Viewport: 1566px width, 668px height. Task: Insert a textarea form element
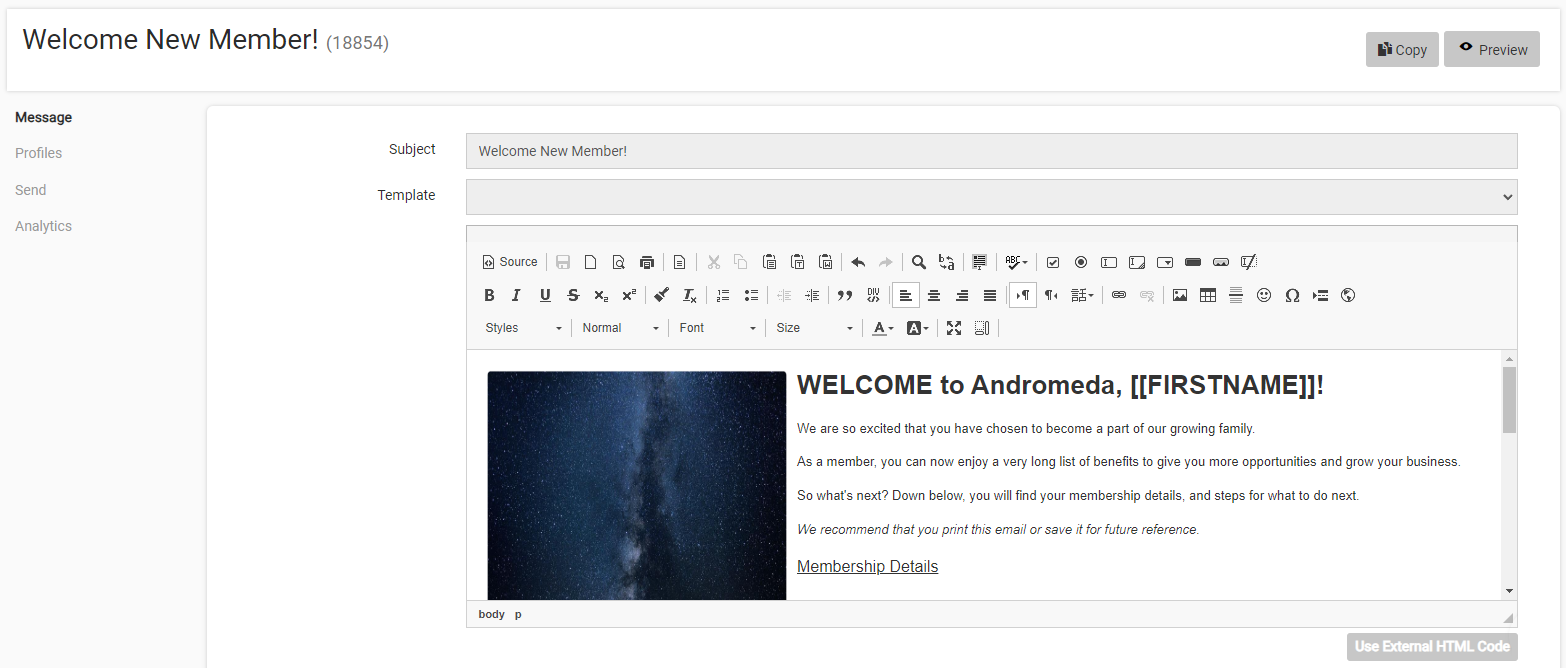point(1137,262)
